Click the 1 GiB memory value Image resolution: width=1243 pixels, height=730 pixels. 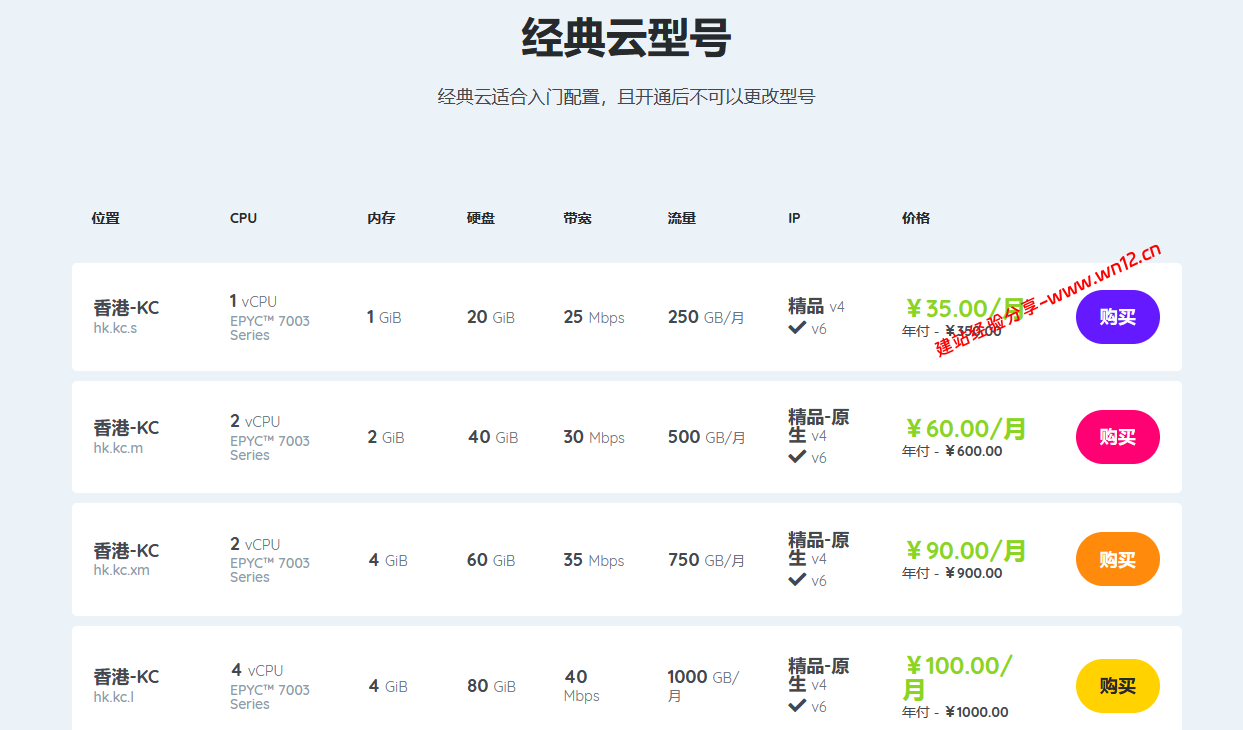click(x=384, y=317)
